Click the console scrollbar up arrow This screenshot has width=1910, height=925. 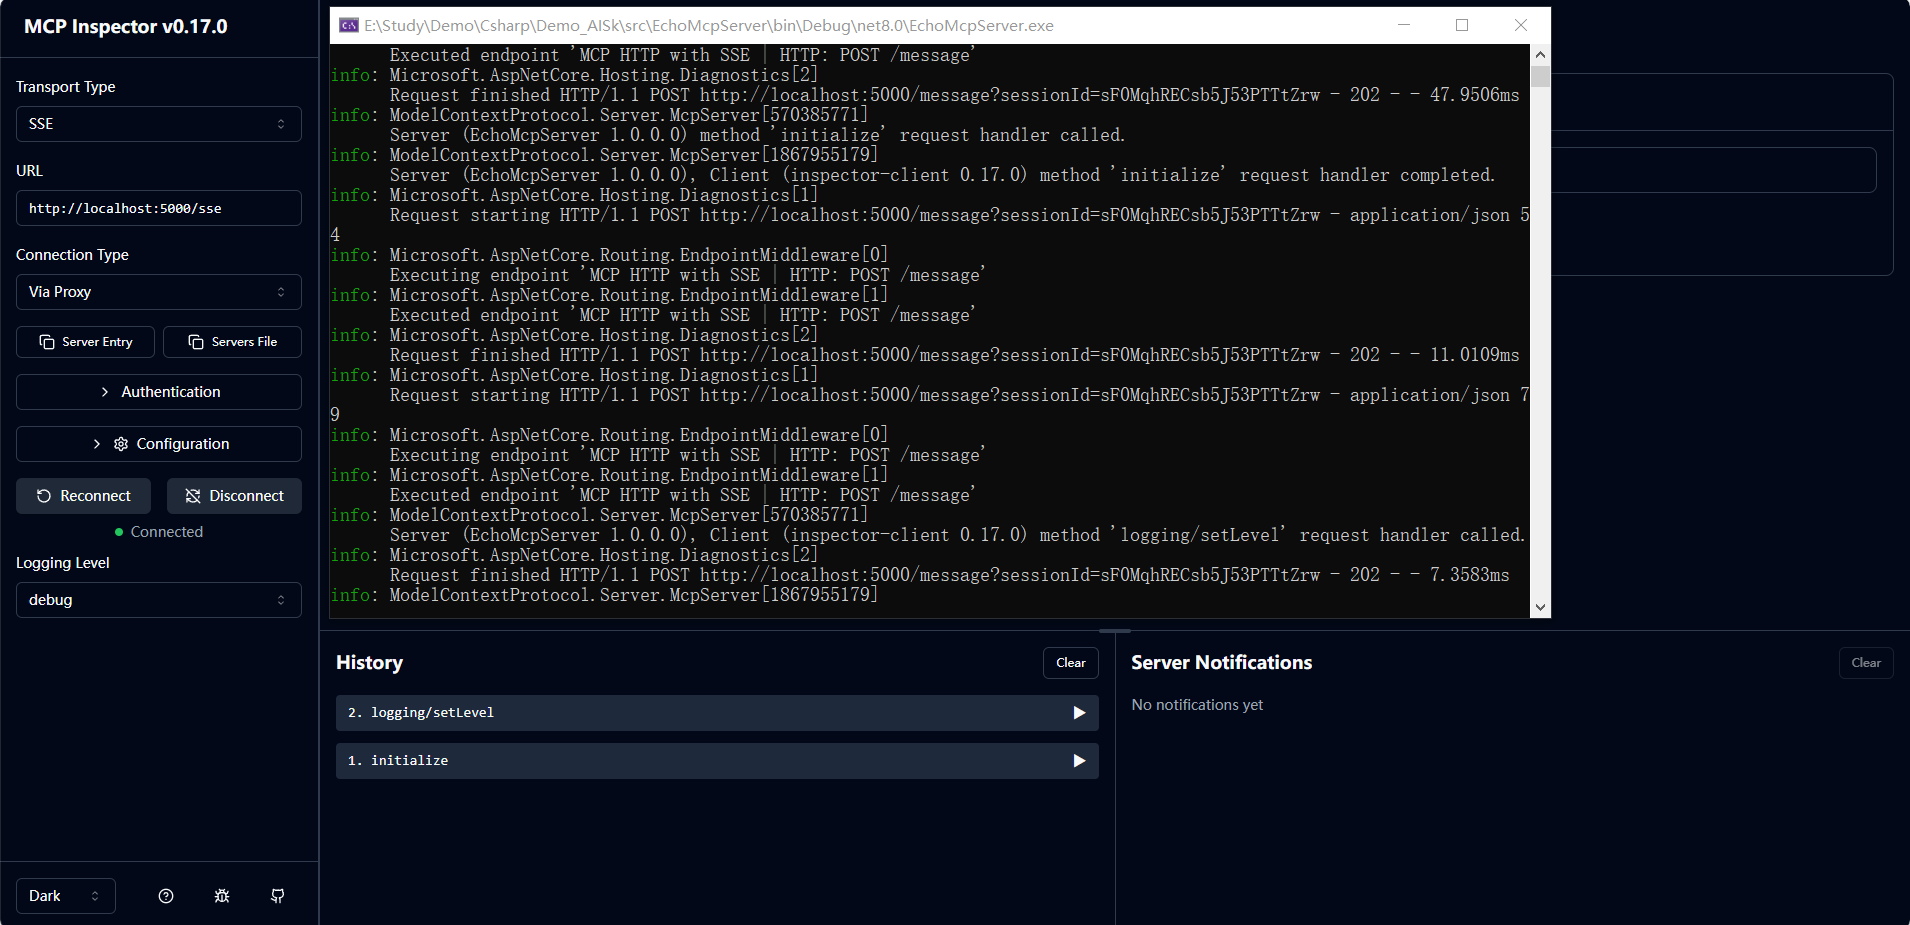click(1540, 55)
